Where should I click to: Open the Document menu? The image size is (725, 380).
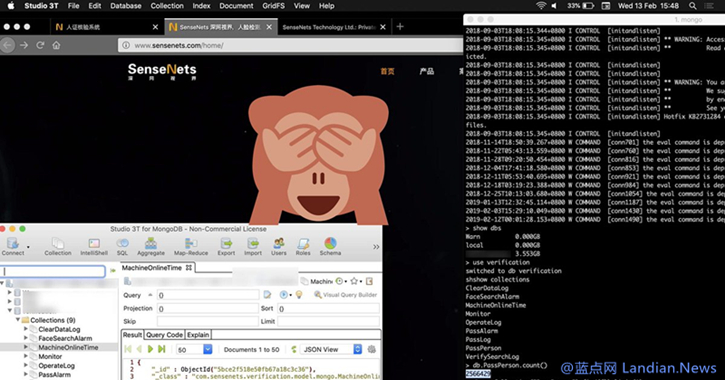pyautogui.click(x=236, y=6)
